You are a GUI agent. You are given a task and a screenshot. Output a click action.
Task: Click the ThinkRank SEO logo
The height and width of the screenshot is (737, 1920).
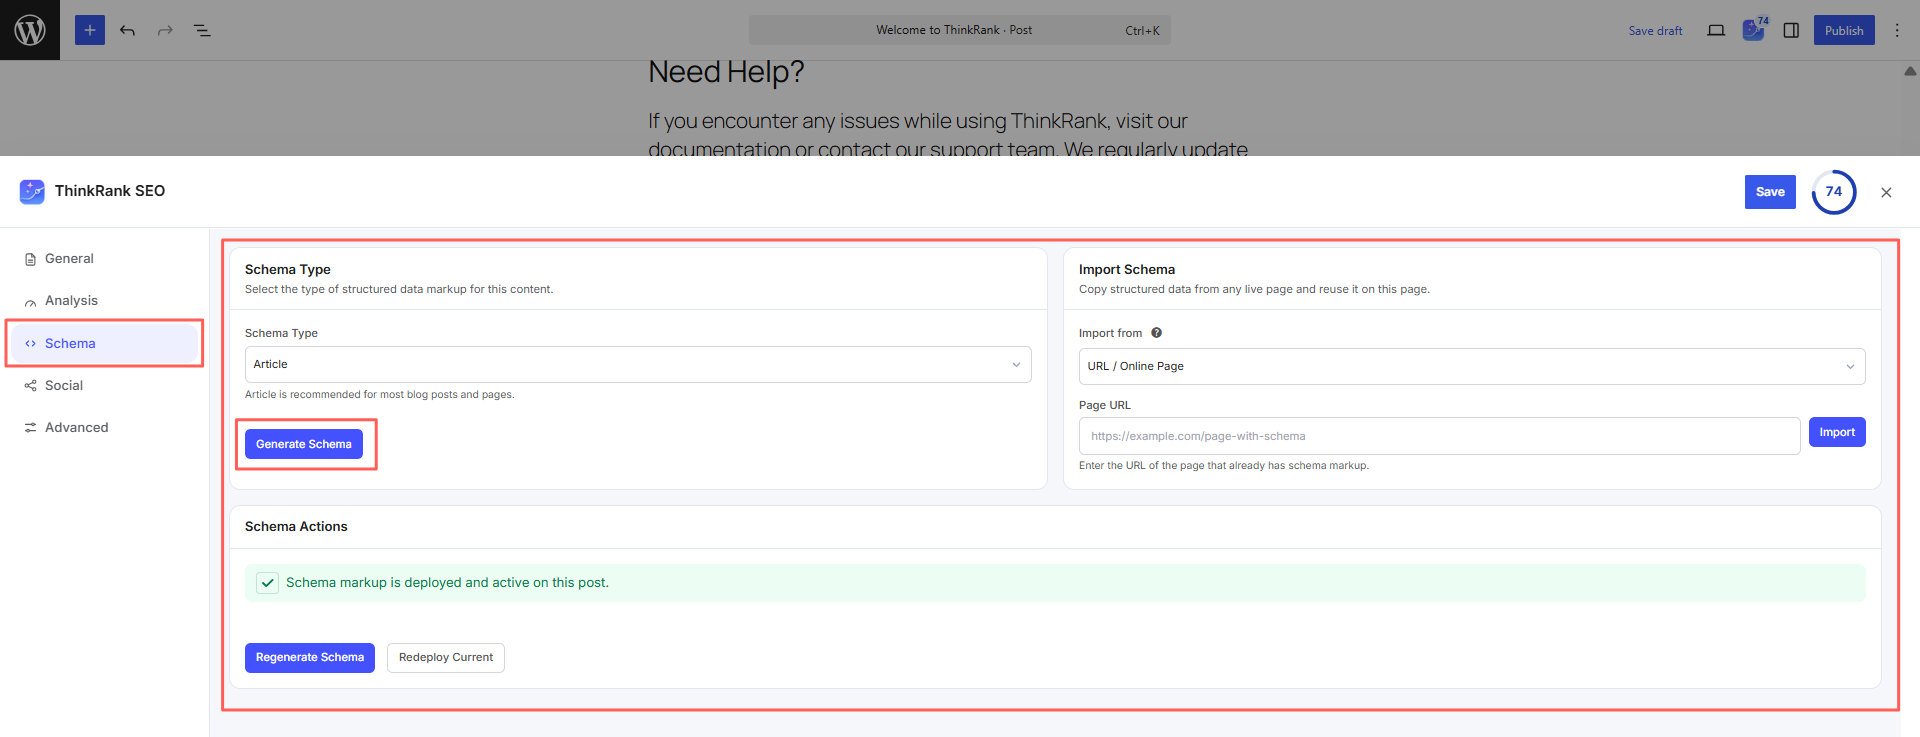(32, 191)
